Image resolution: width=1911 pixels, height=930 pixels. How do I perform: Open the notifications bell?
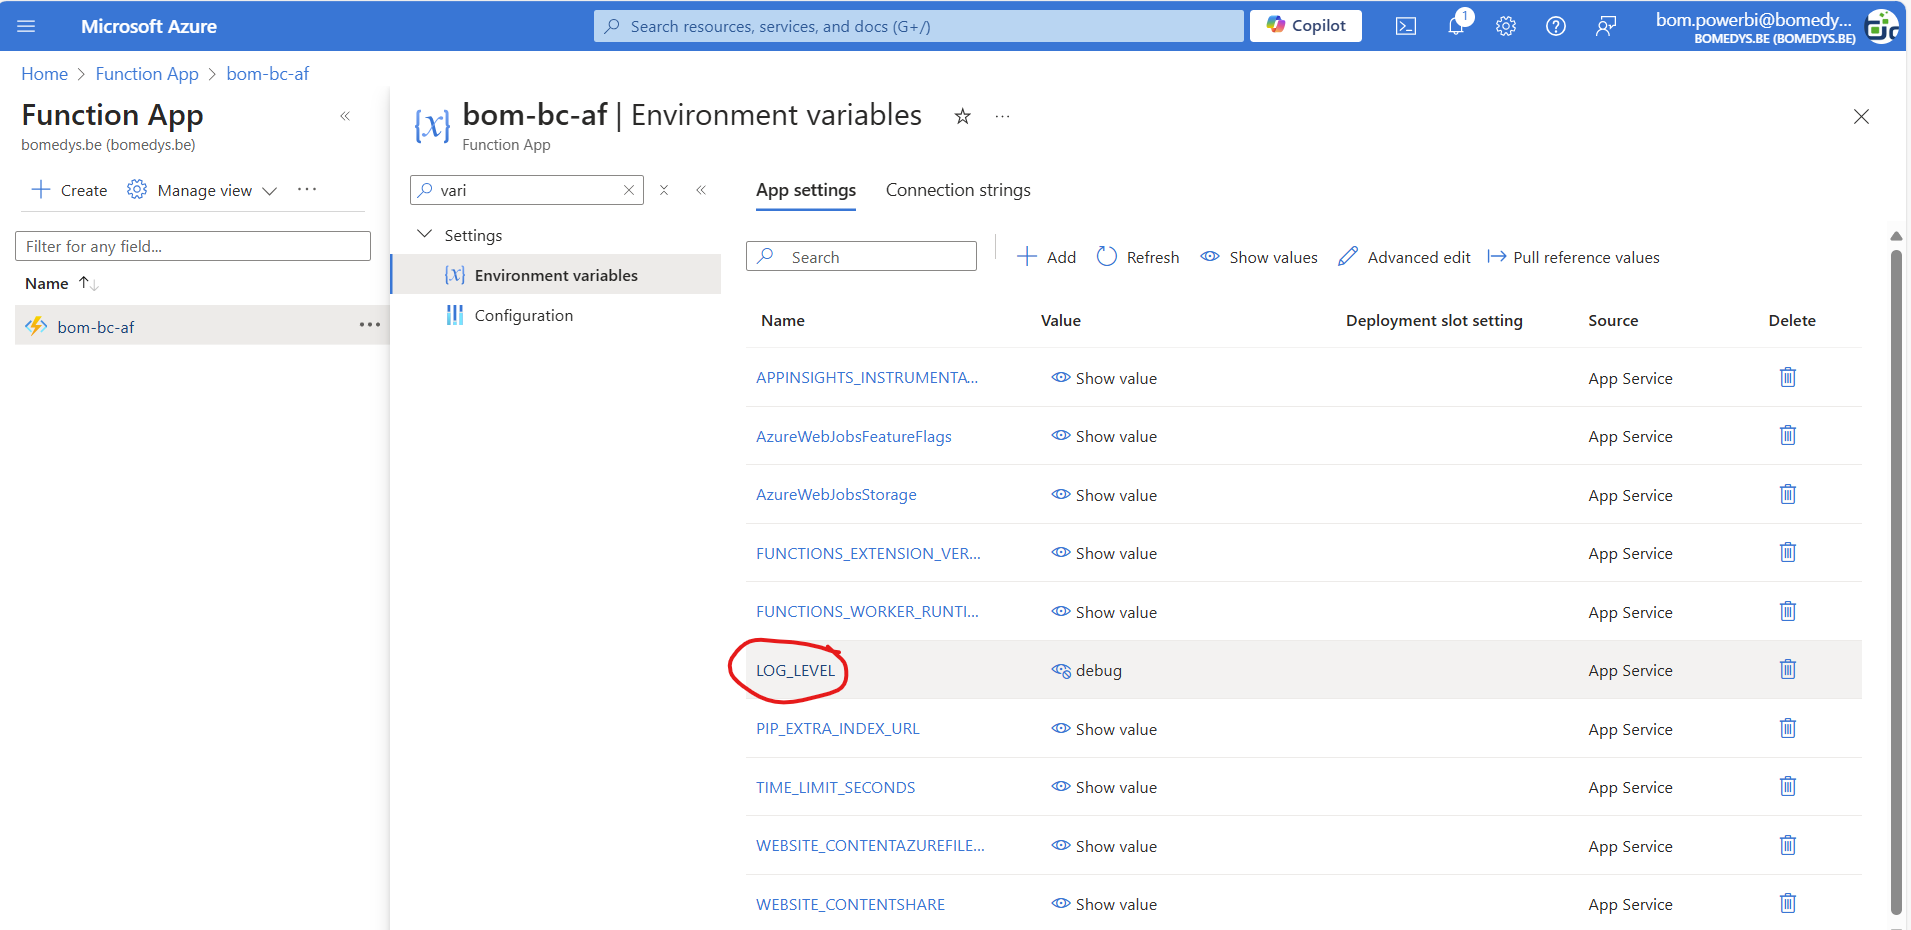tap(1456, 26)
